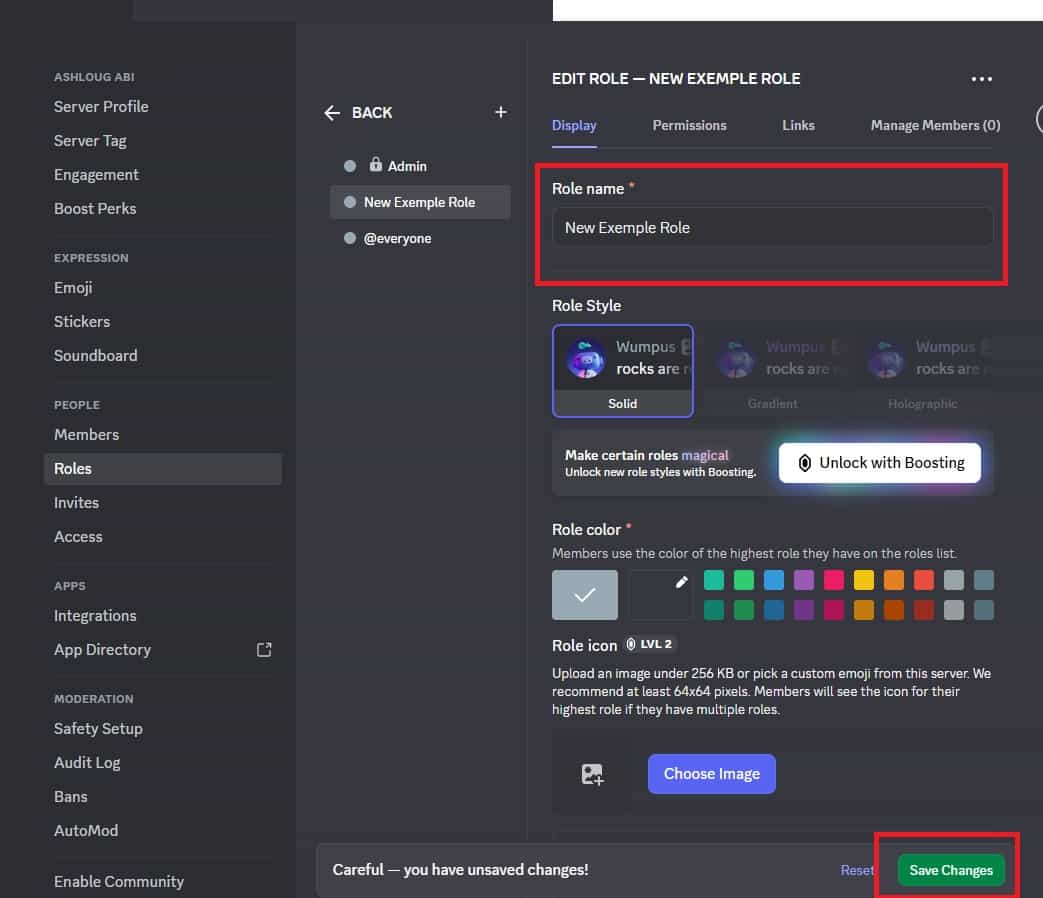
Task: Click inside the Role name field
Action: coord(772,227)
